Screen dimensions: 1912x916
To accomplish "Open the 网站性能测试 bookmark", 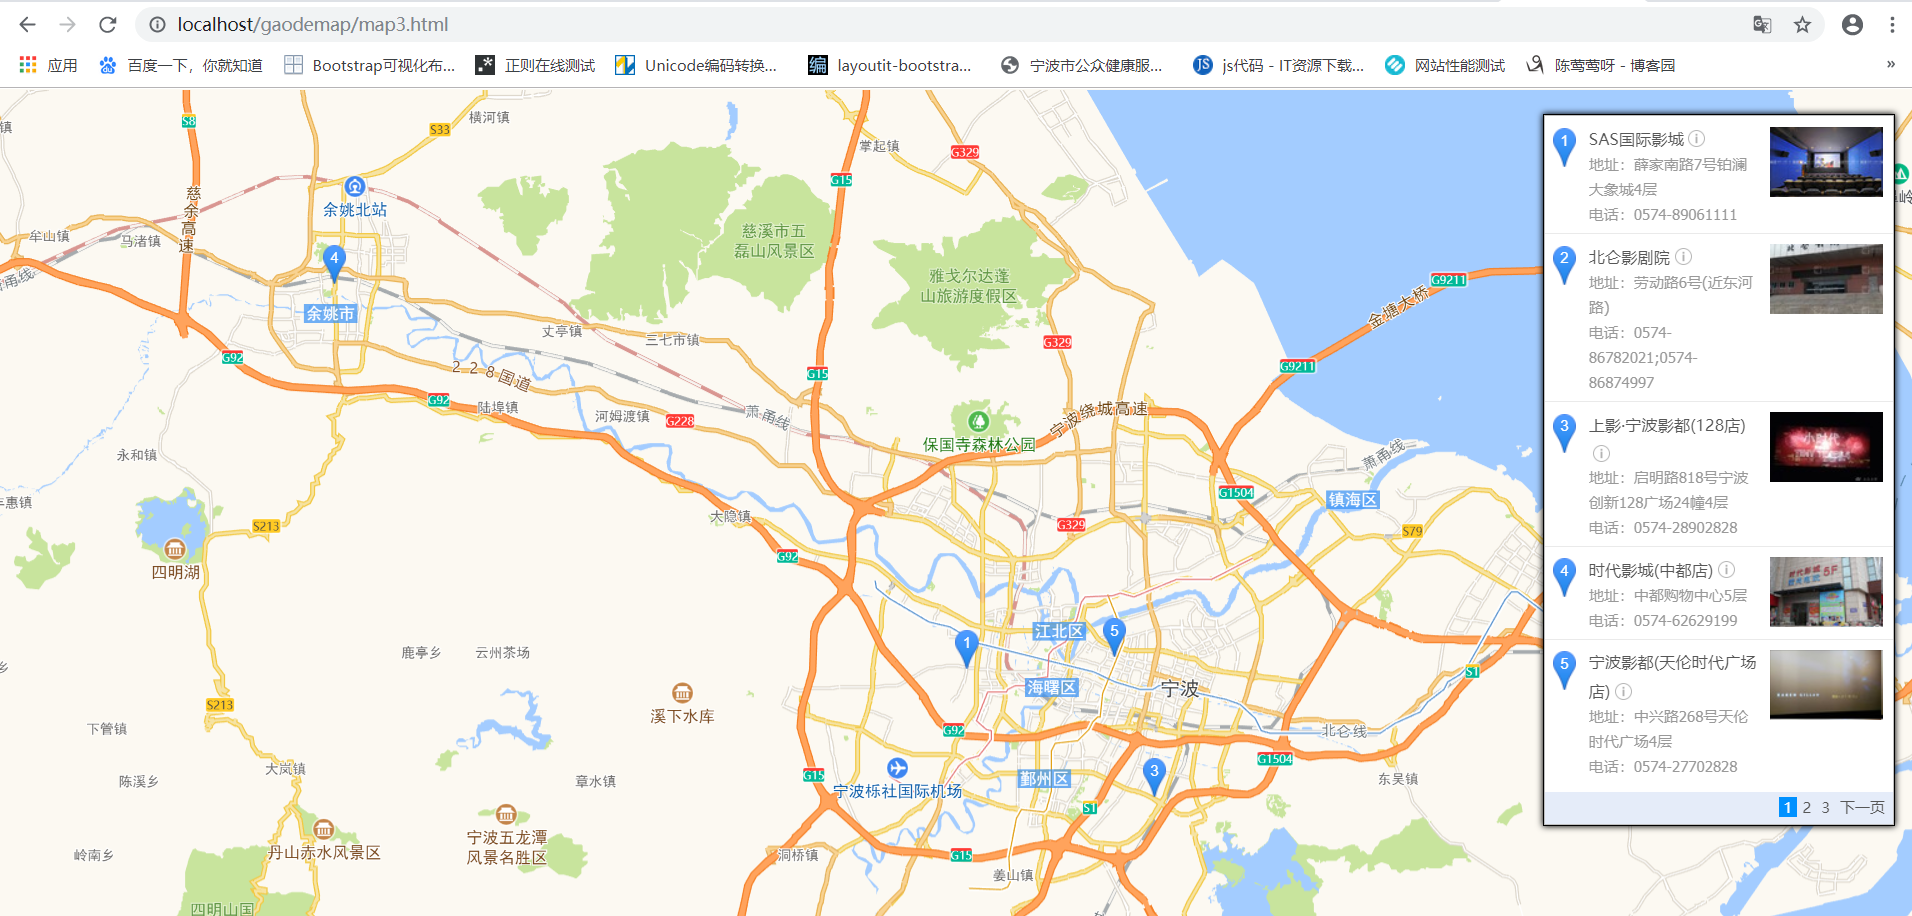I will (1445, 65).
